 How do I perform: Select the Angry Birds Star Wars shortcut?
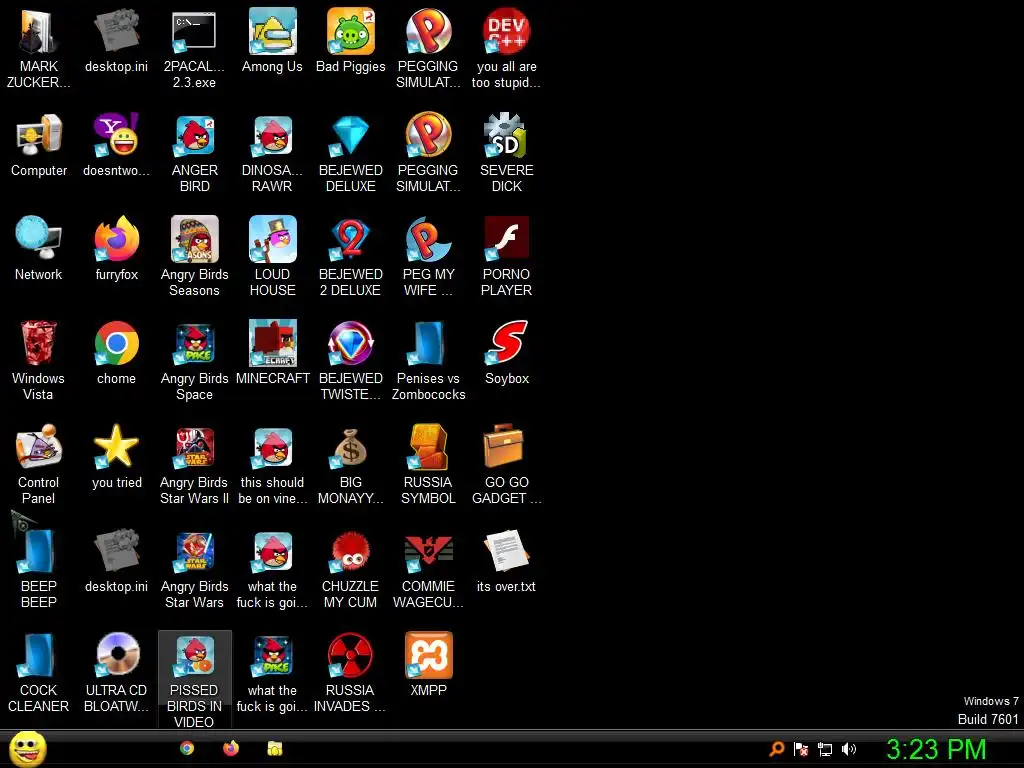[195, 568]
